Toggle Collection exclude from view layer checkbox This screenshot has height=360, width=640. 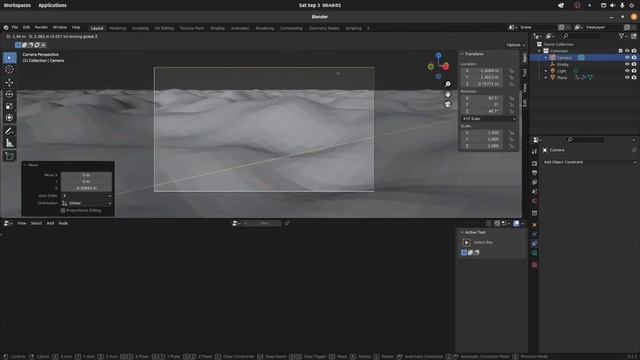620,51
